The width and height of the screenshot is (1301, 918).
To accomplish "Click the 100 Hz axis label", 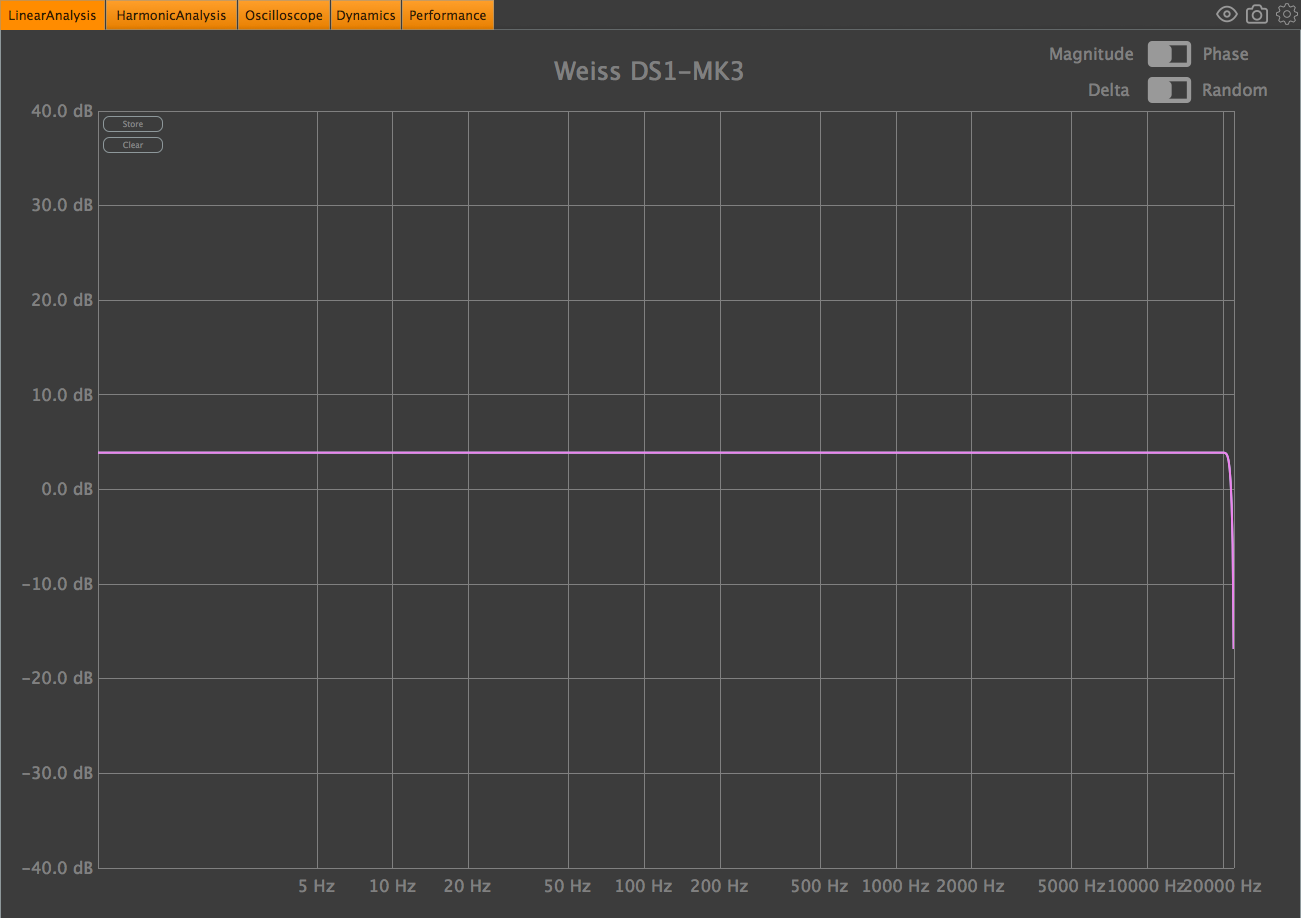I will pos(643,886).
